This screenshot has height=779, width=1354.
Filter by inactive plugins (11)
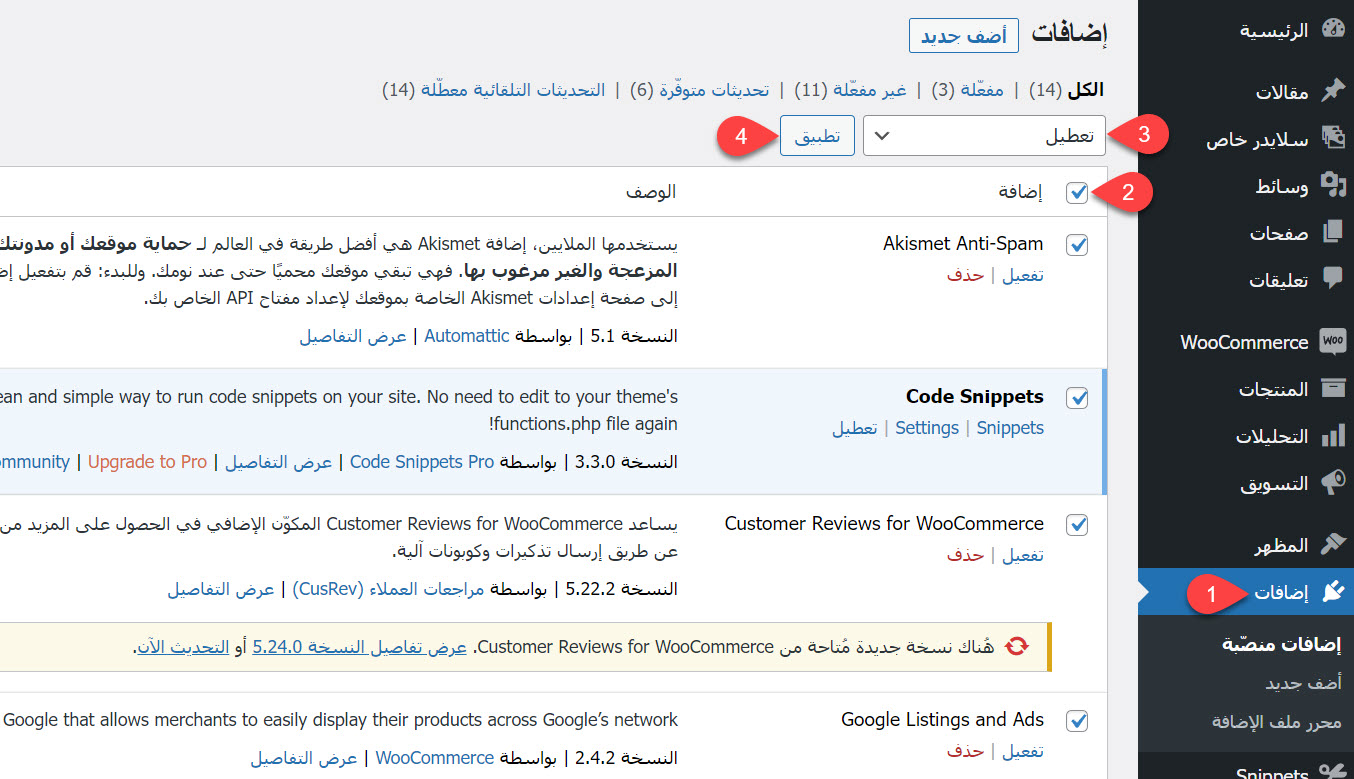(x=850, y=90)
